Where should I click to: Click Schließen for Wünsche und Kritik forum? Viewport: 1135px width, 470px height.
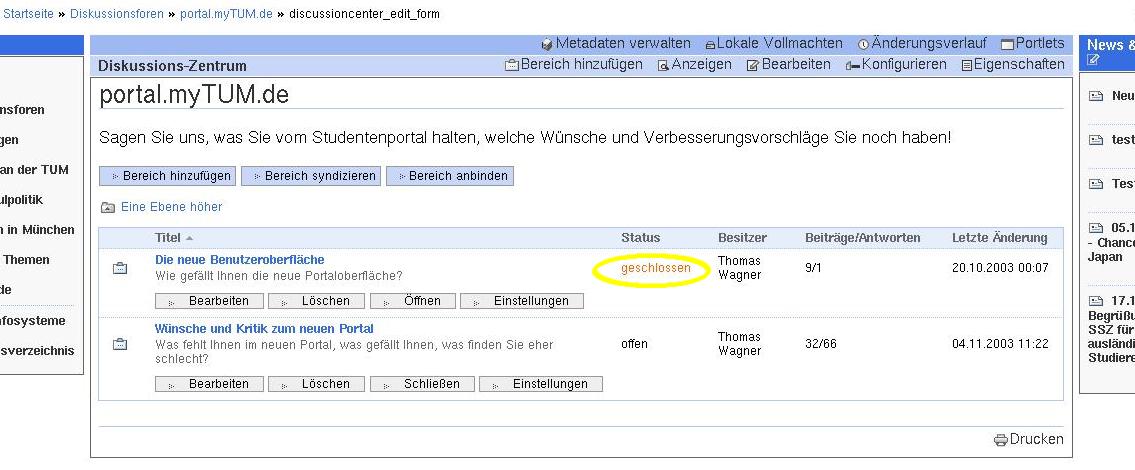(x=422, y=384)
